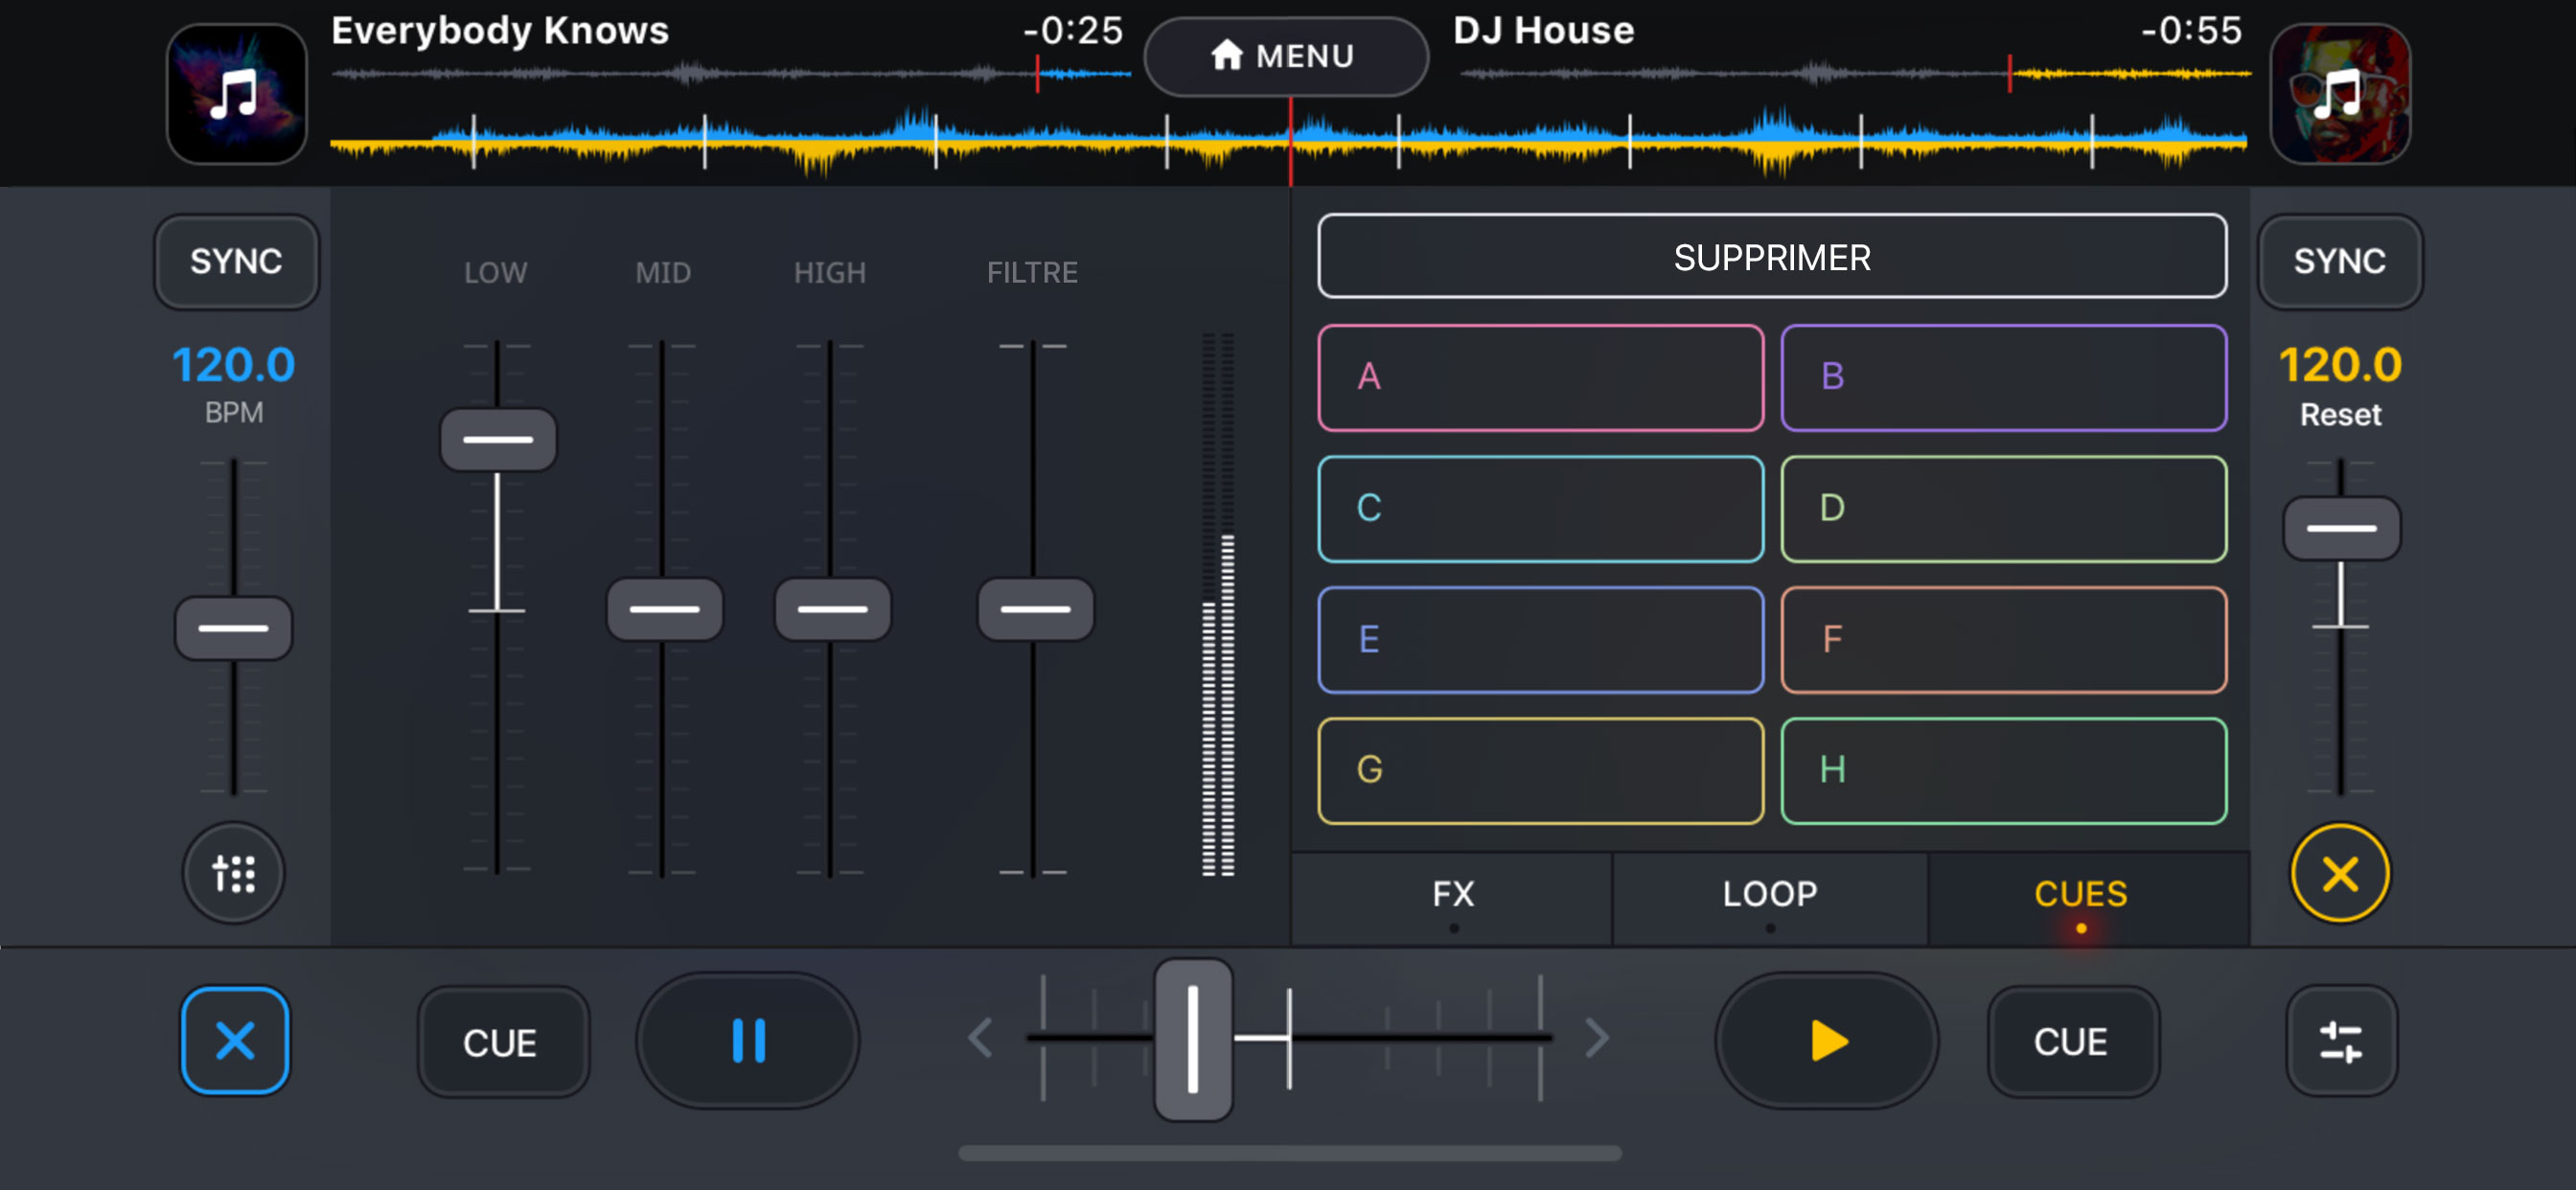Image resolution: width=2576 pixels, height=1190 pixels.
Task: Click the LOW EQ slider handle
Action: (498, 439)
